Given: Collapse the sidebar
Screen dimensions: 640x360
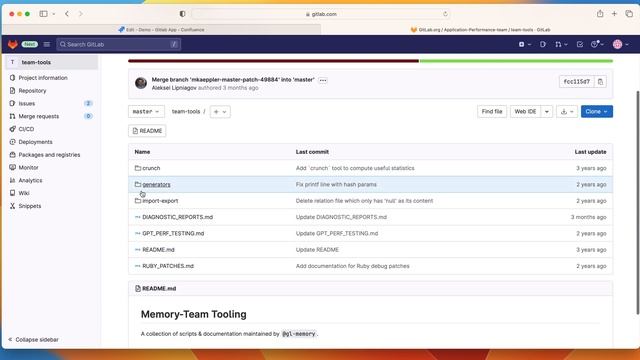Looking at the screenshot, I should [33, 340].
